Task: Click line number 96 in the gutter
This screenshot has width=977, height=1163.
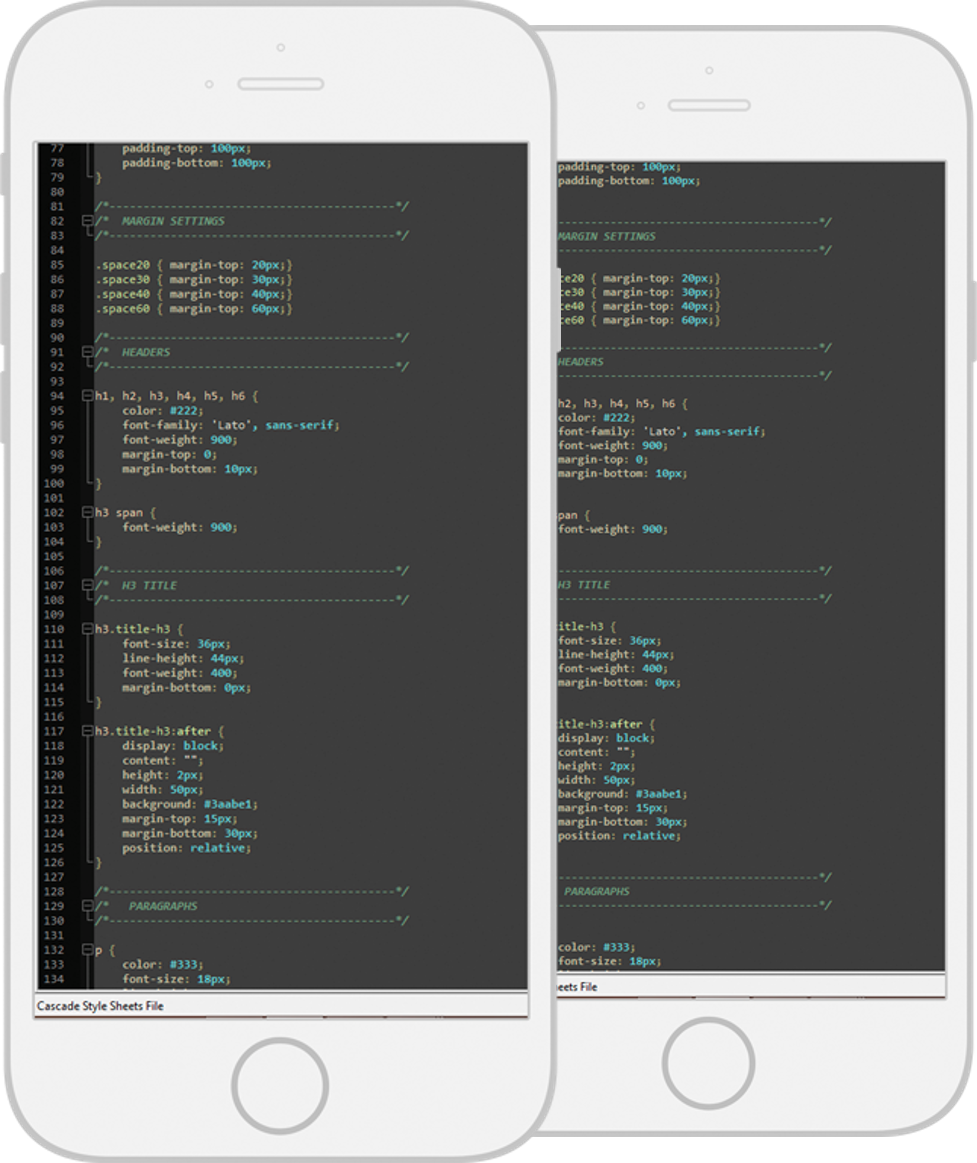Action: (x=57, y=425)
